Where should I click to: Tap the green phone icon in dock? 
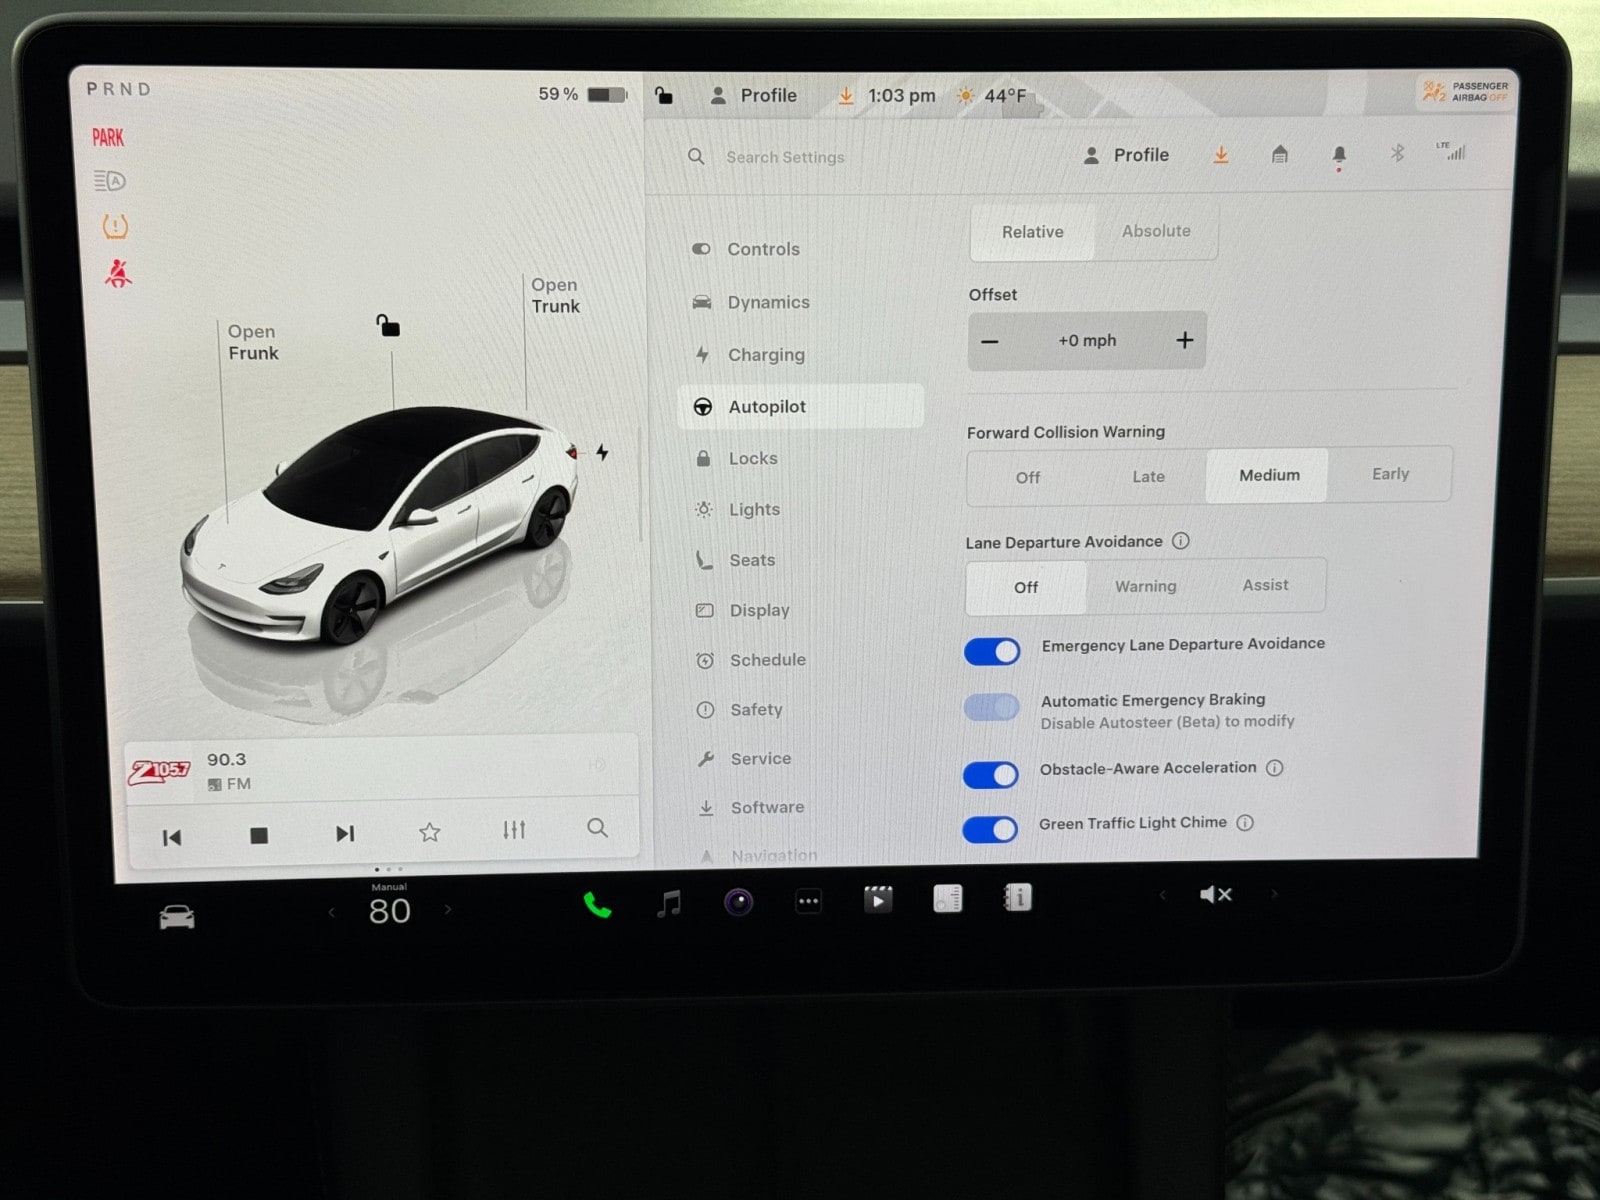pos(597,904)
